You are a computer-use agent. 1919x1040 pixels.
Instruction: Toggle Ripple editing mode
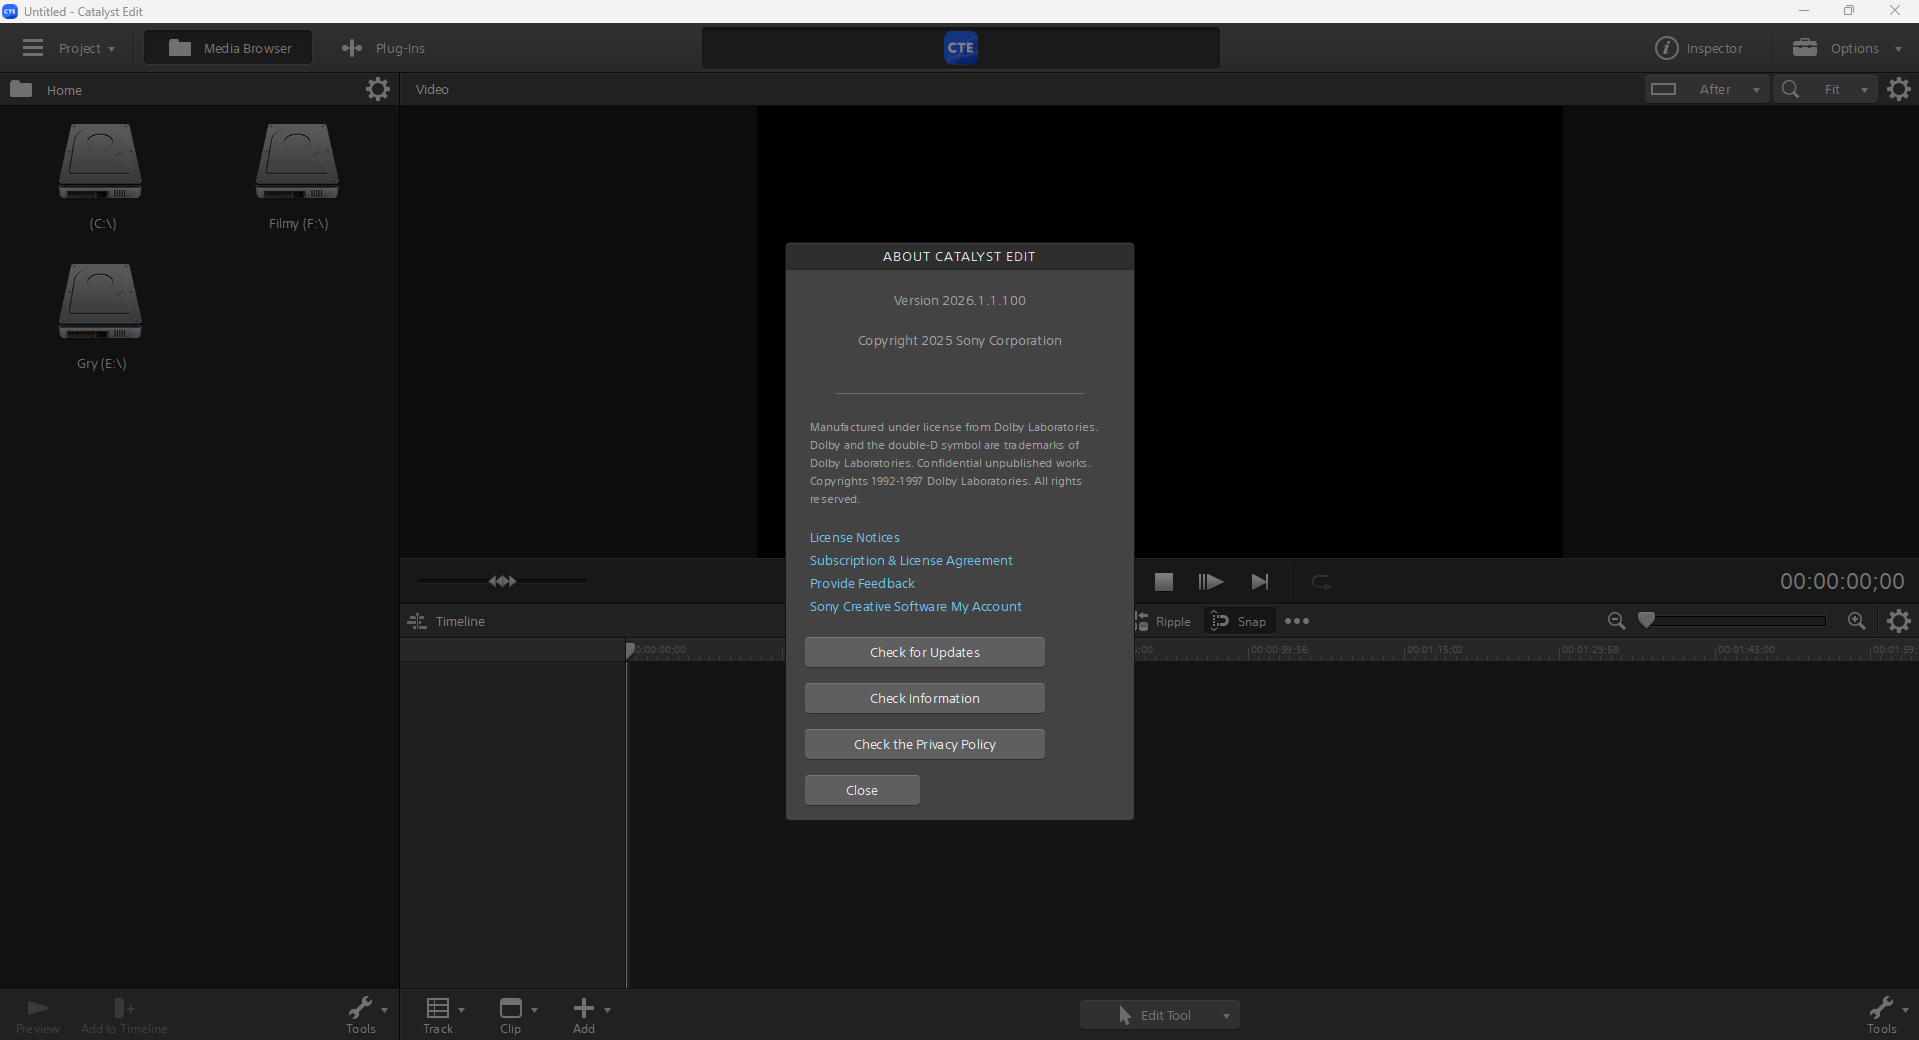[x=1162, y=621]
